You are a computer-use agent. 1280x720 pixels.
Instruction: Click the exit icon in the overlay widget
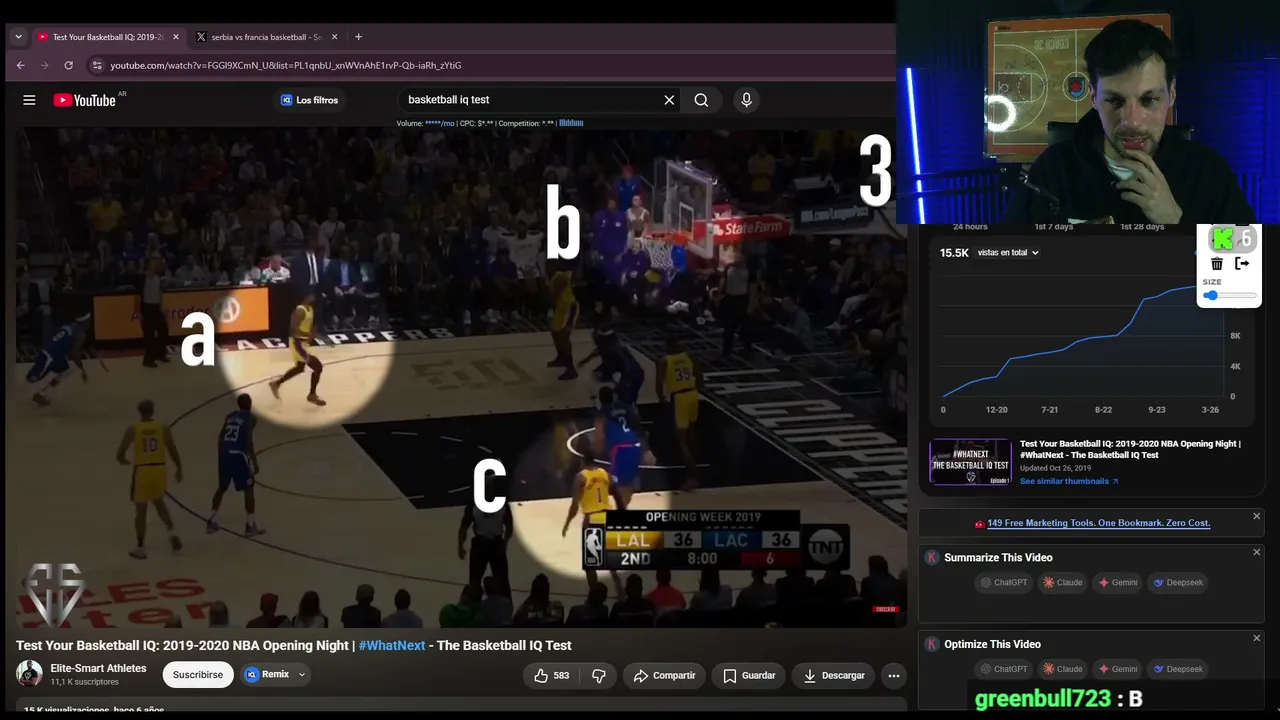pos(1242,263)
